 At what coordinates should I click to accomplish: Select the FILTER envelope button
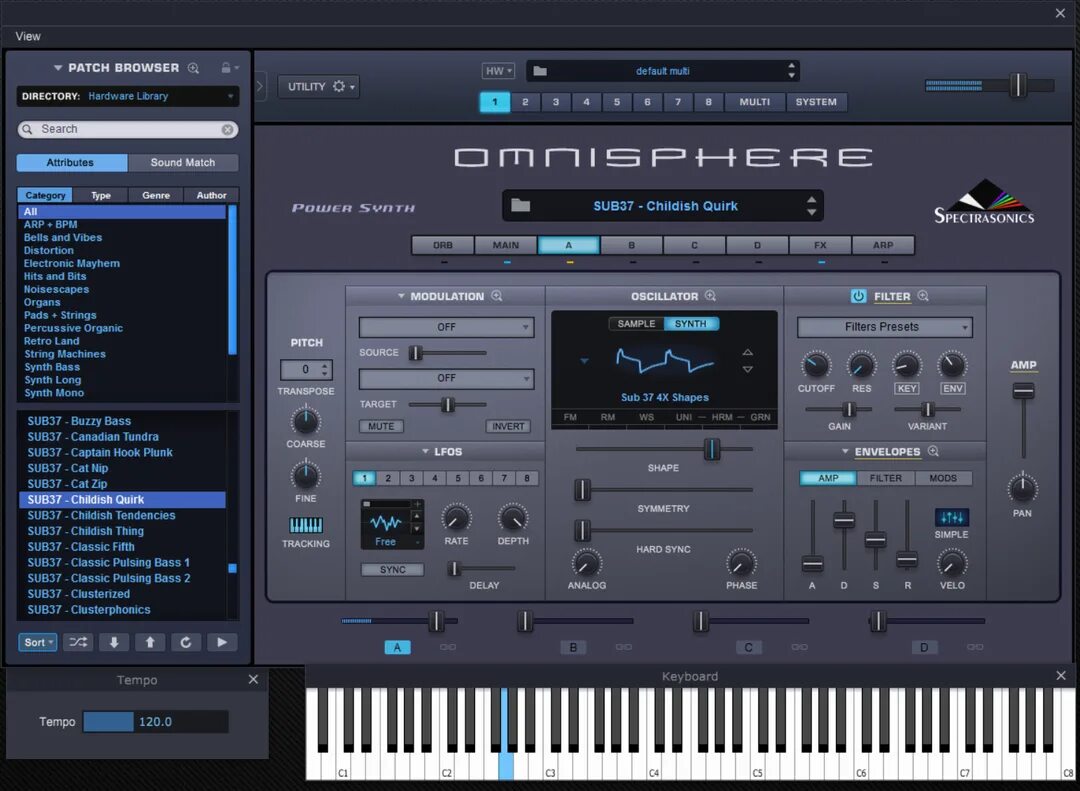click(x=886, y=478)
